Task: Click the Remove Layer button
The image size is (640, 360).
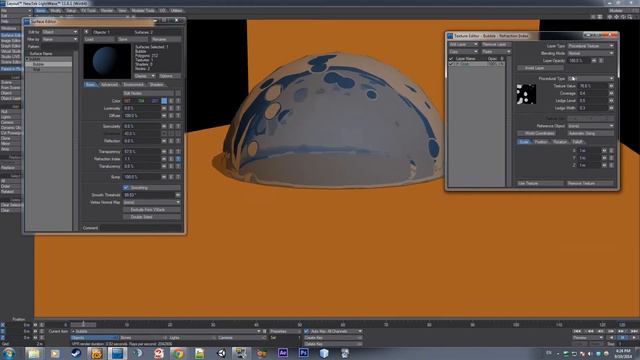Action: point(496,44)
